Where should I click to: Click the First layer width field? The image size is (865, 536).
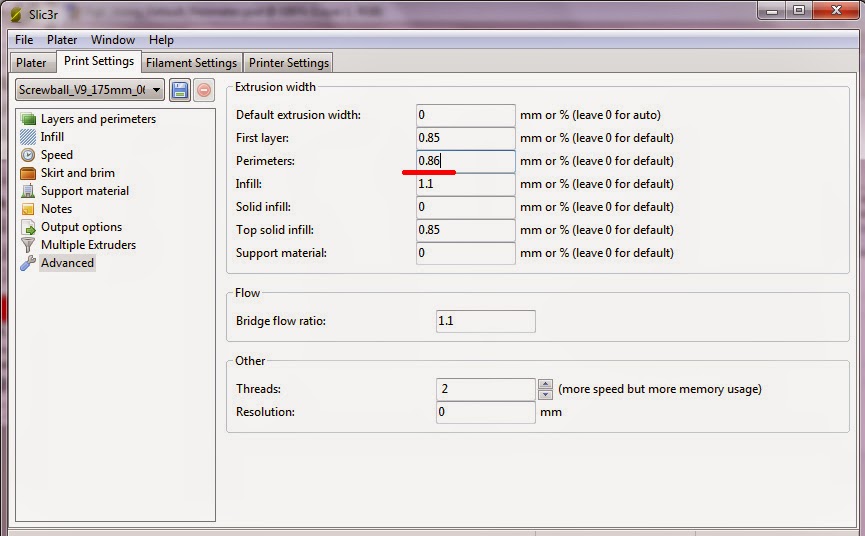[x=466, y=138]
